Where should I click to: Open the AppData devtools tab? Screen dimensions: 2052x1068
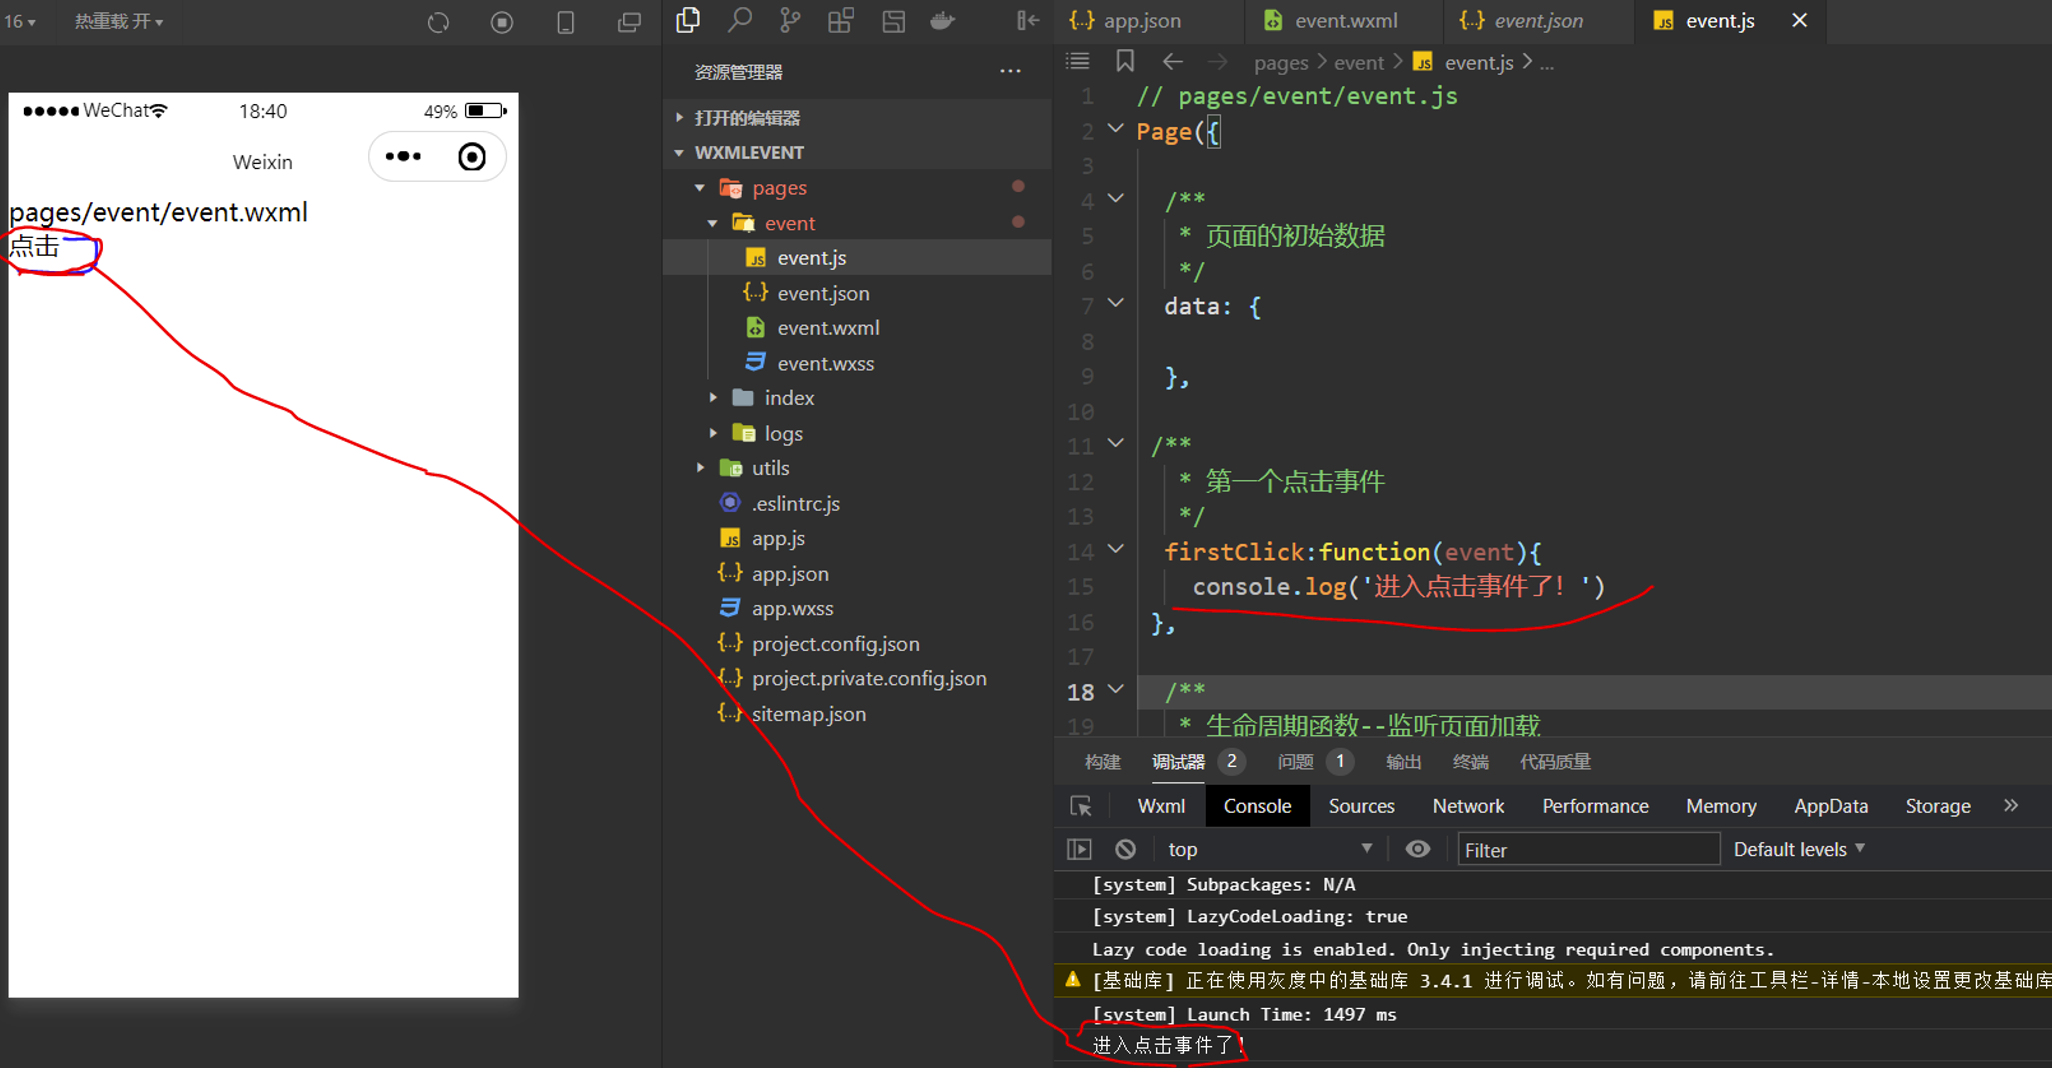[x=1831, y=806]
